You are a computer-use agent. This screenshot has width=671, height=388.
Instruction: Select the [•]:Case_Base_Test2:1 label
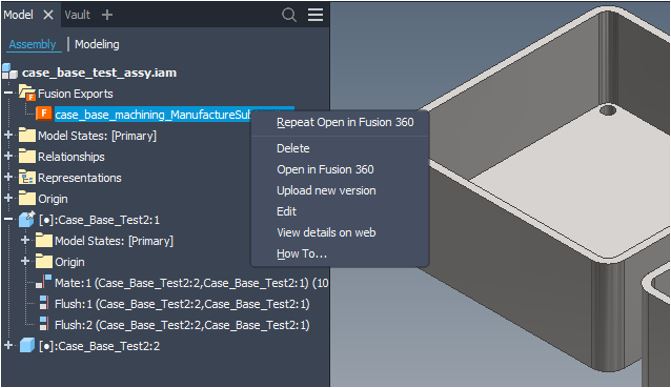pos(99,220)
